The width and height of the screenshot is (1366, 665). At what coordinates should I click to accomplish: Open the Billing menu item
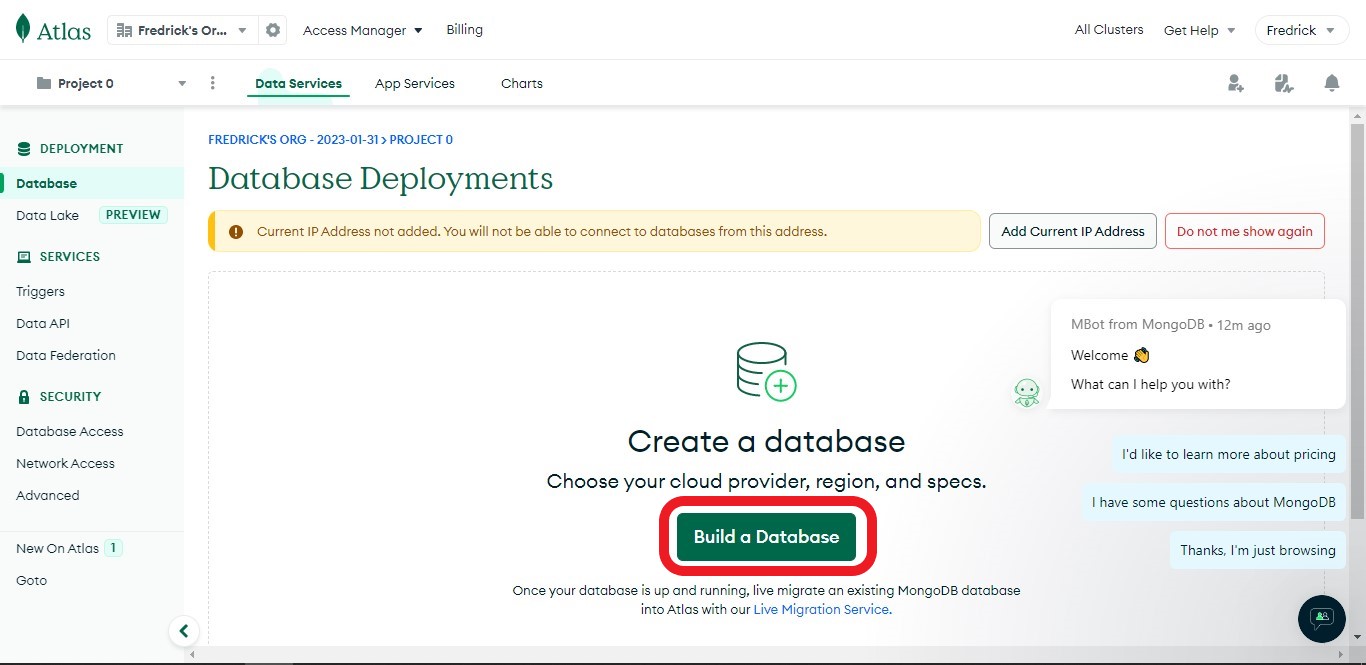pos(464,30)
